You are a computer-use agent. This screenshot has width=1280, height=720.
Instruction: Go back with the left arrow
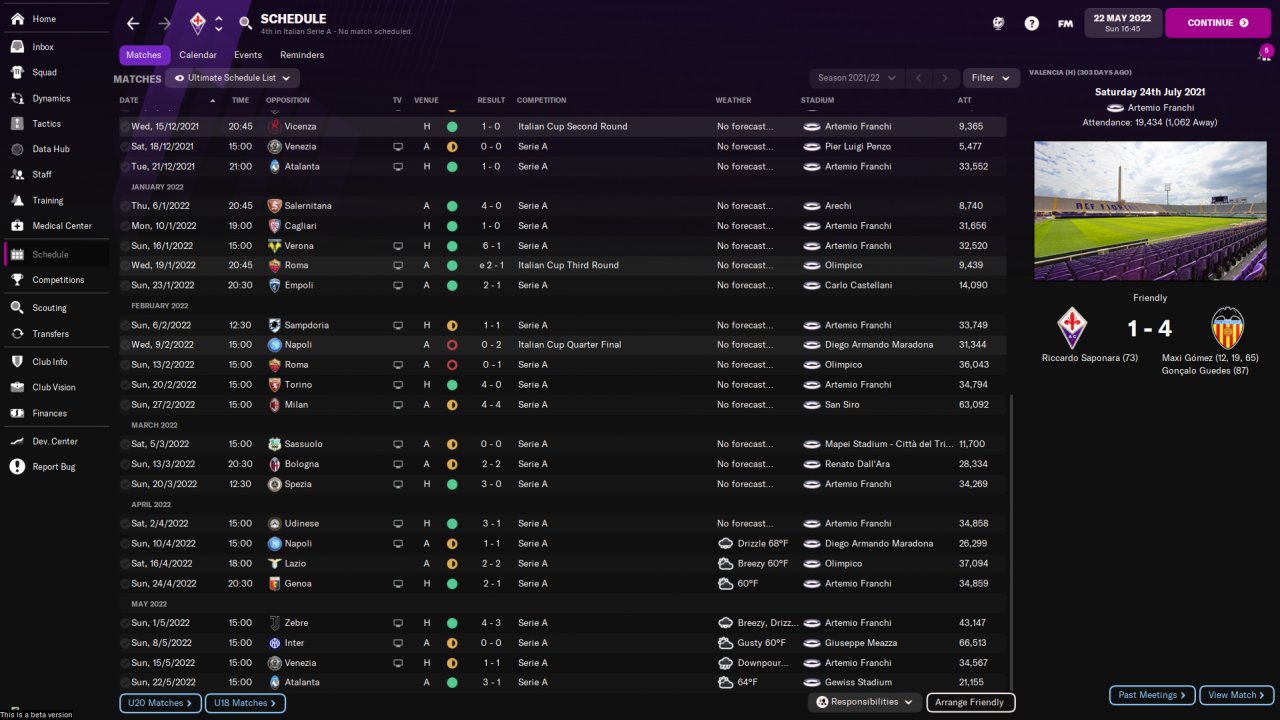tap(133, 23)
